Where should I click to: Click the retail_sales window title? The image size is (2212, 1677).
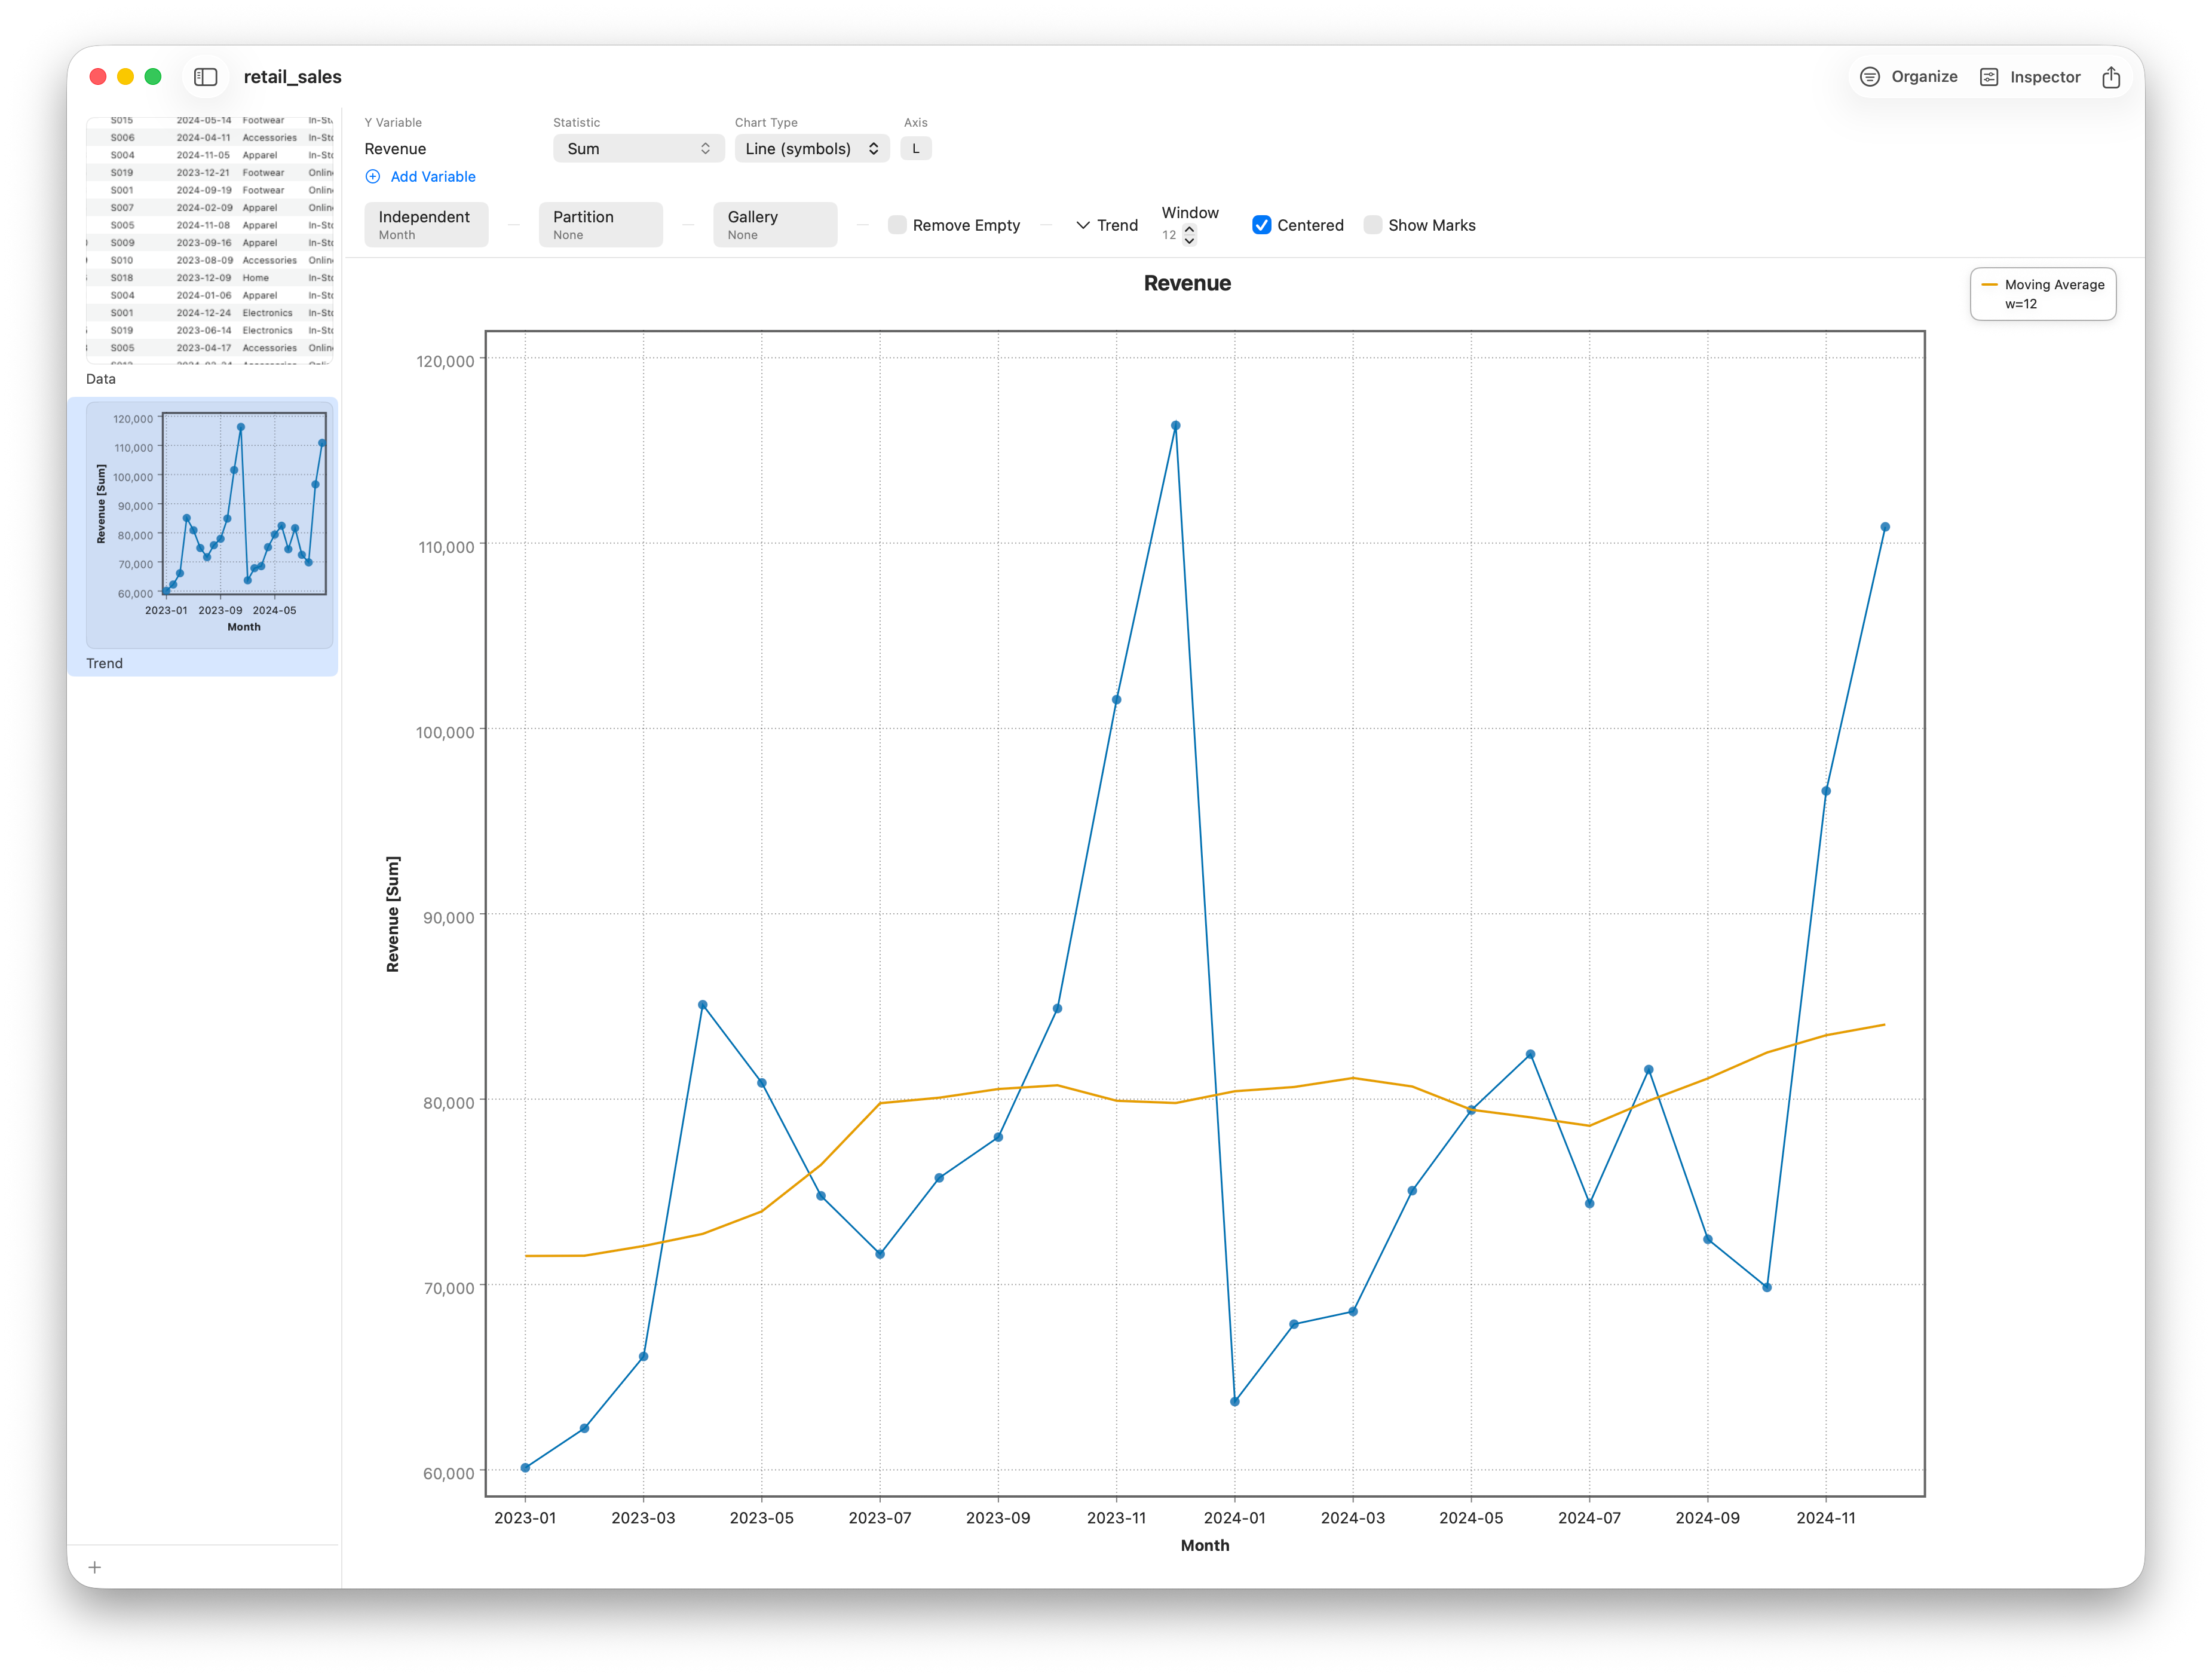coord(292,77)
